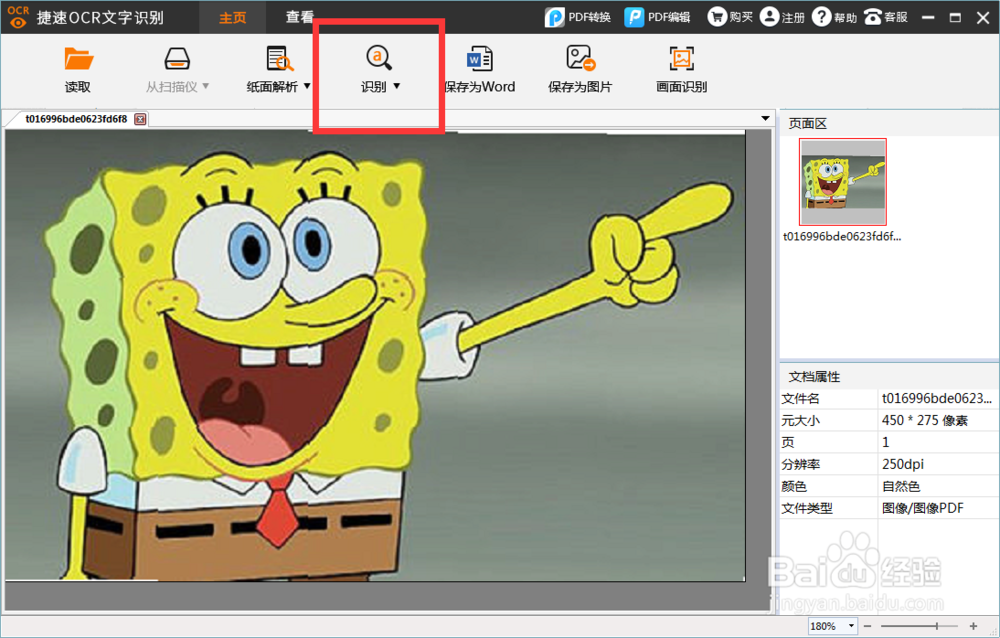The height and width of the screenshot is (638, 1000).
Task: Switch to the 查看 tab
Action: pyautogui.click(x=299, y=17)
